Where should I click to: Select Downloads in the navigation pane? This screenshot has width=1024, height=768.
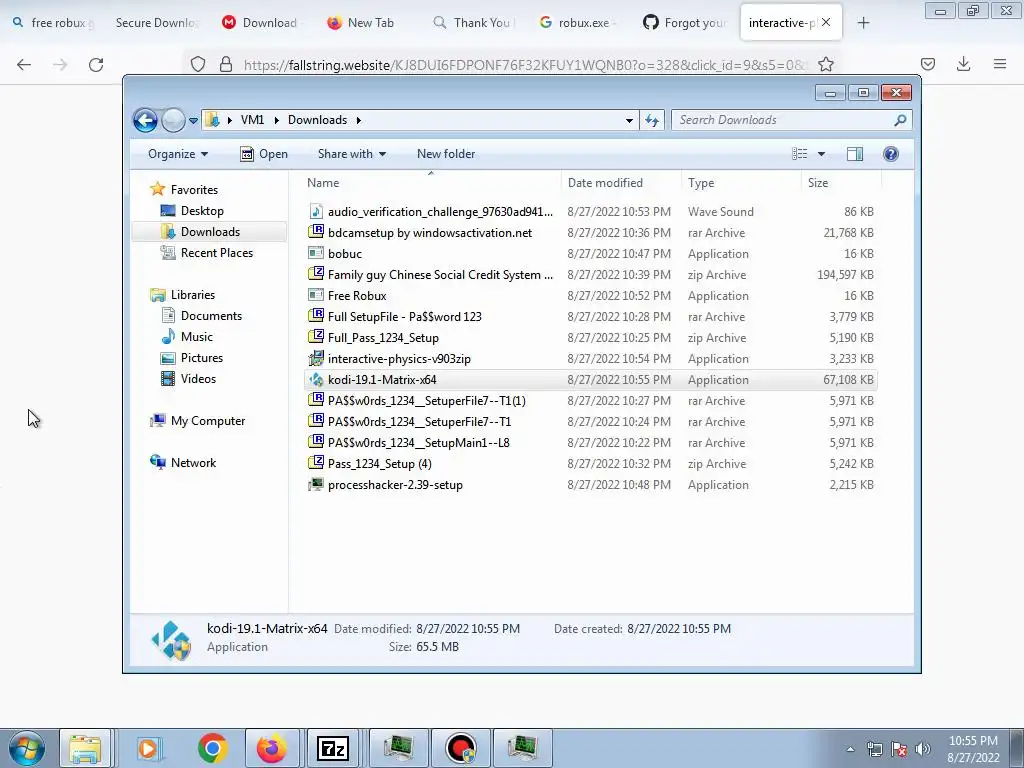[x=210, y=232]
